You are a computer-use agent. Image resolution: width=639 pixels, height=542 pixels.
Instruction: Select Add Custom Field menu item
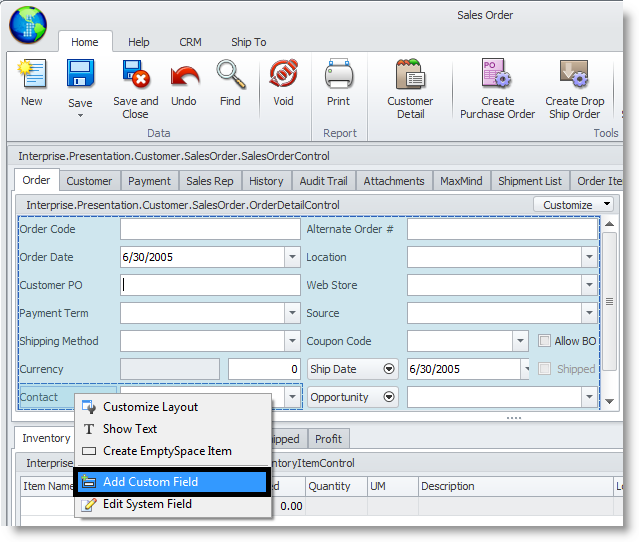[x=171, y=482]
